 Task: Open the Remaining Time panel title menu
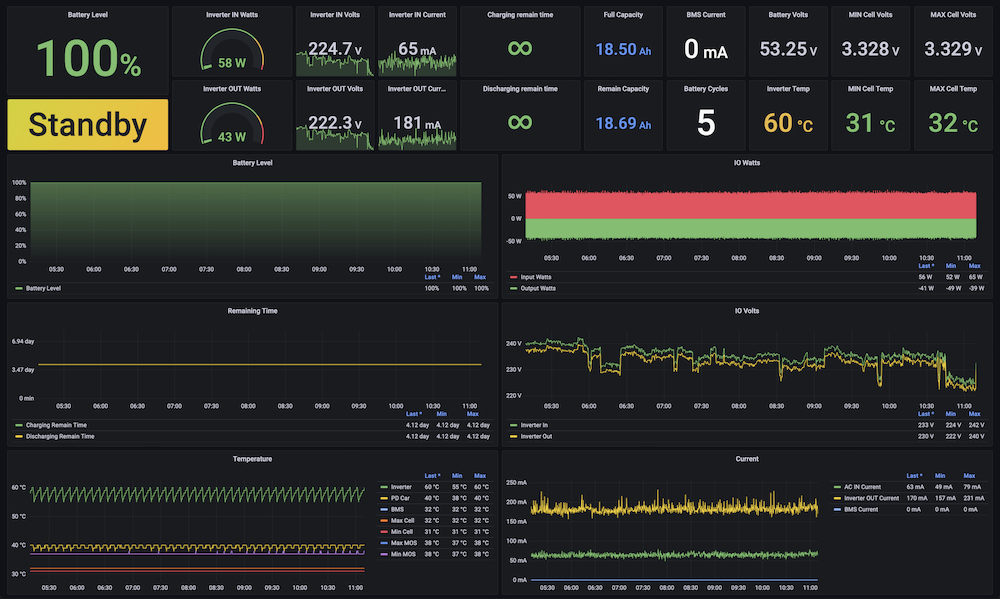click(x=252, y=311)
